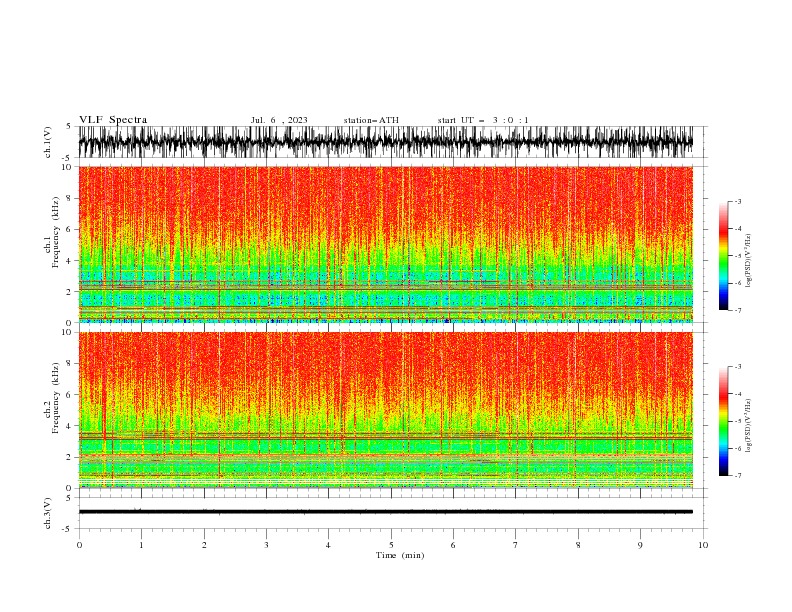The image size is (792, 612).
Task: Click time axis tick label "6"
Action: pyautogui.click(x=453, y=545)
